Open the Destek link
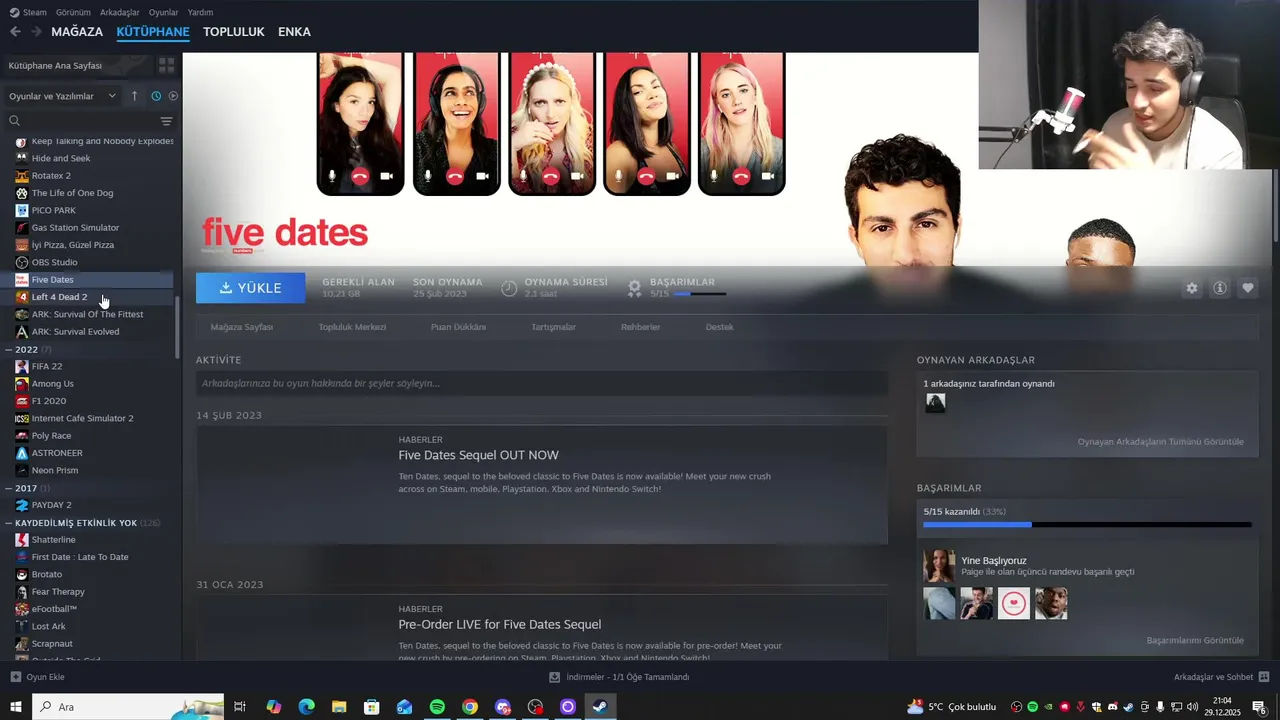This screenshot has height=720, width=1280. (720, 327)
